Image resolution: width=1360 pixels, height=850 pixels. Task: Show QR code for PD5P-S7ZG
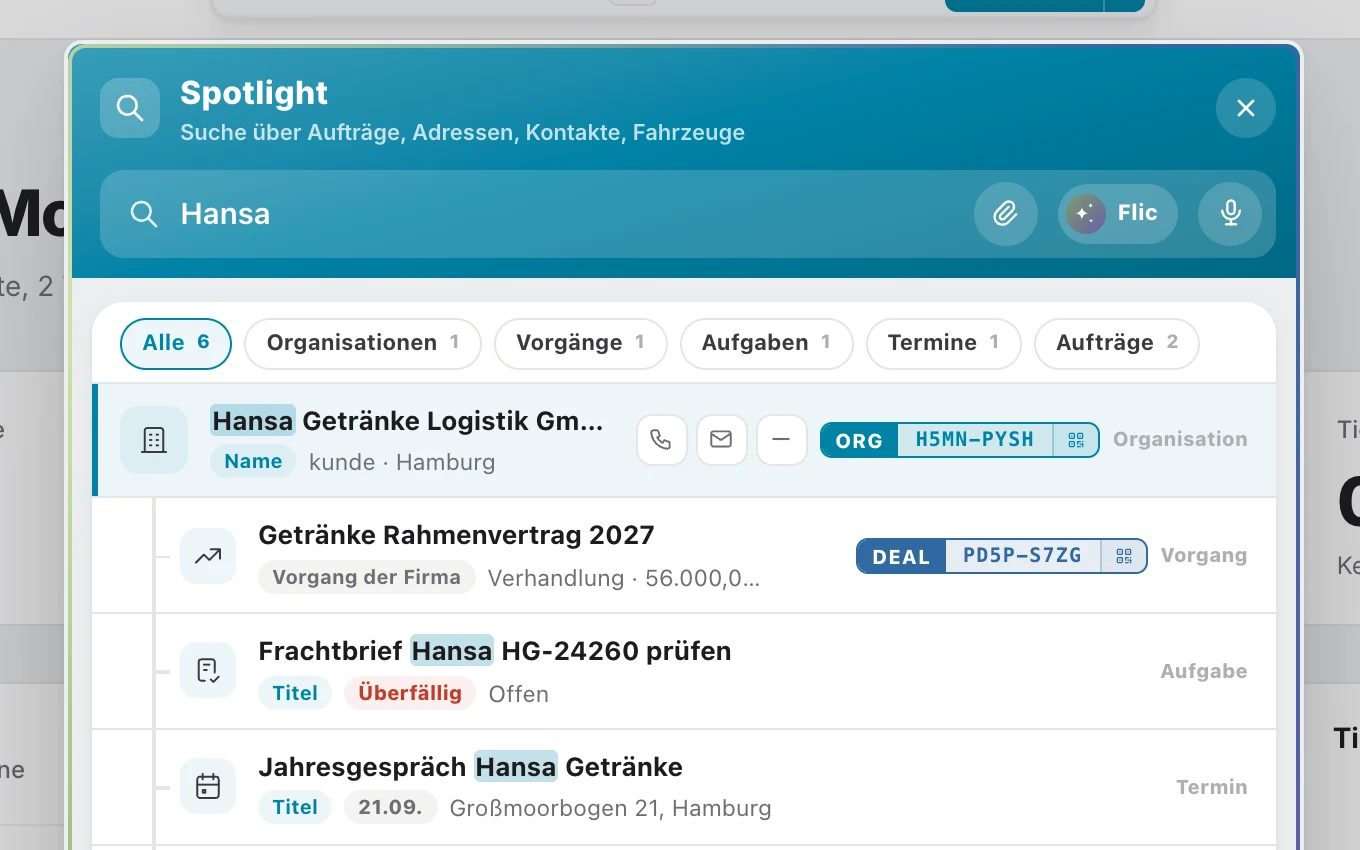coord(1124,556)
